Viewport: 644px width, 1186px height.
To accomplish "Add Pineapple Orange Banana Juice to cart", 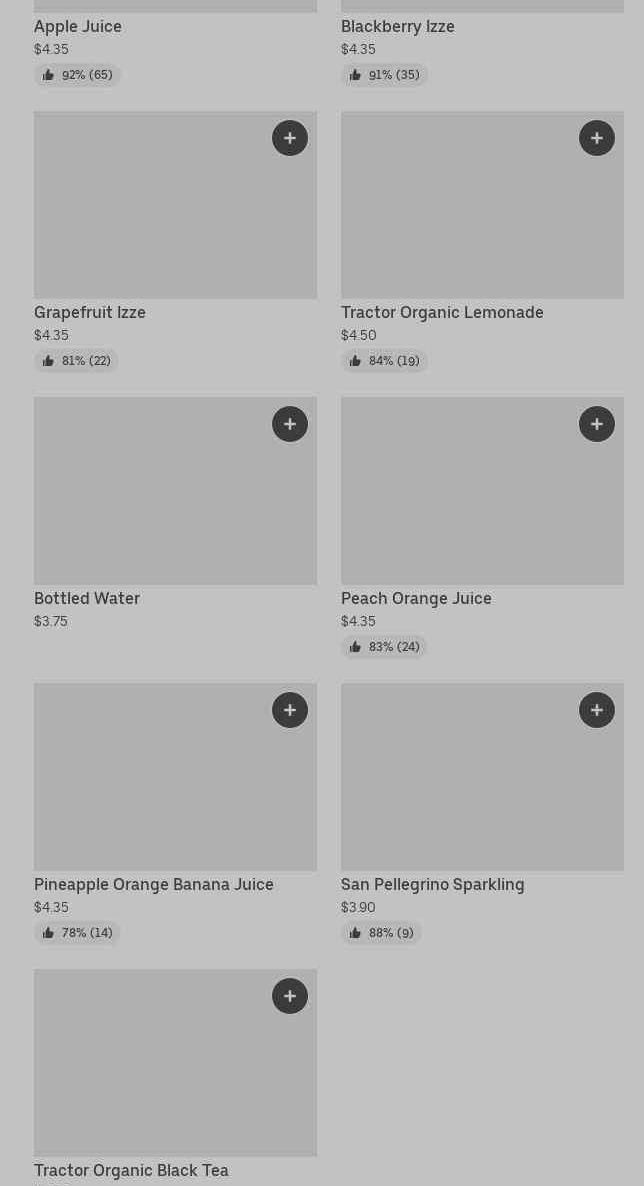I will point(290,710).
